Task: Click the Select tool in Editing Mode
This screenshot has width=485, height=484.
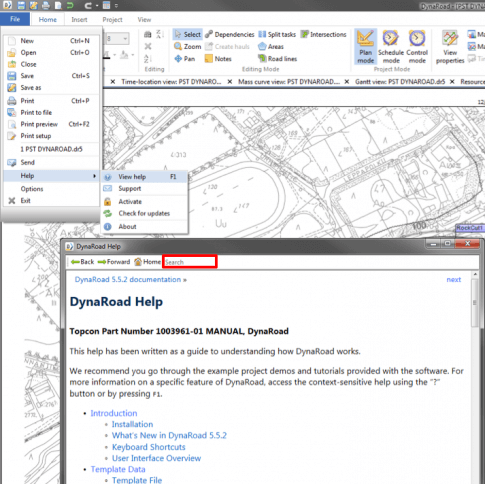Action: 188,34
